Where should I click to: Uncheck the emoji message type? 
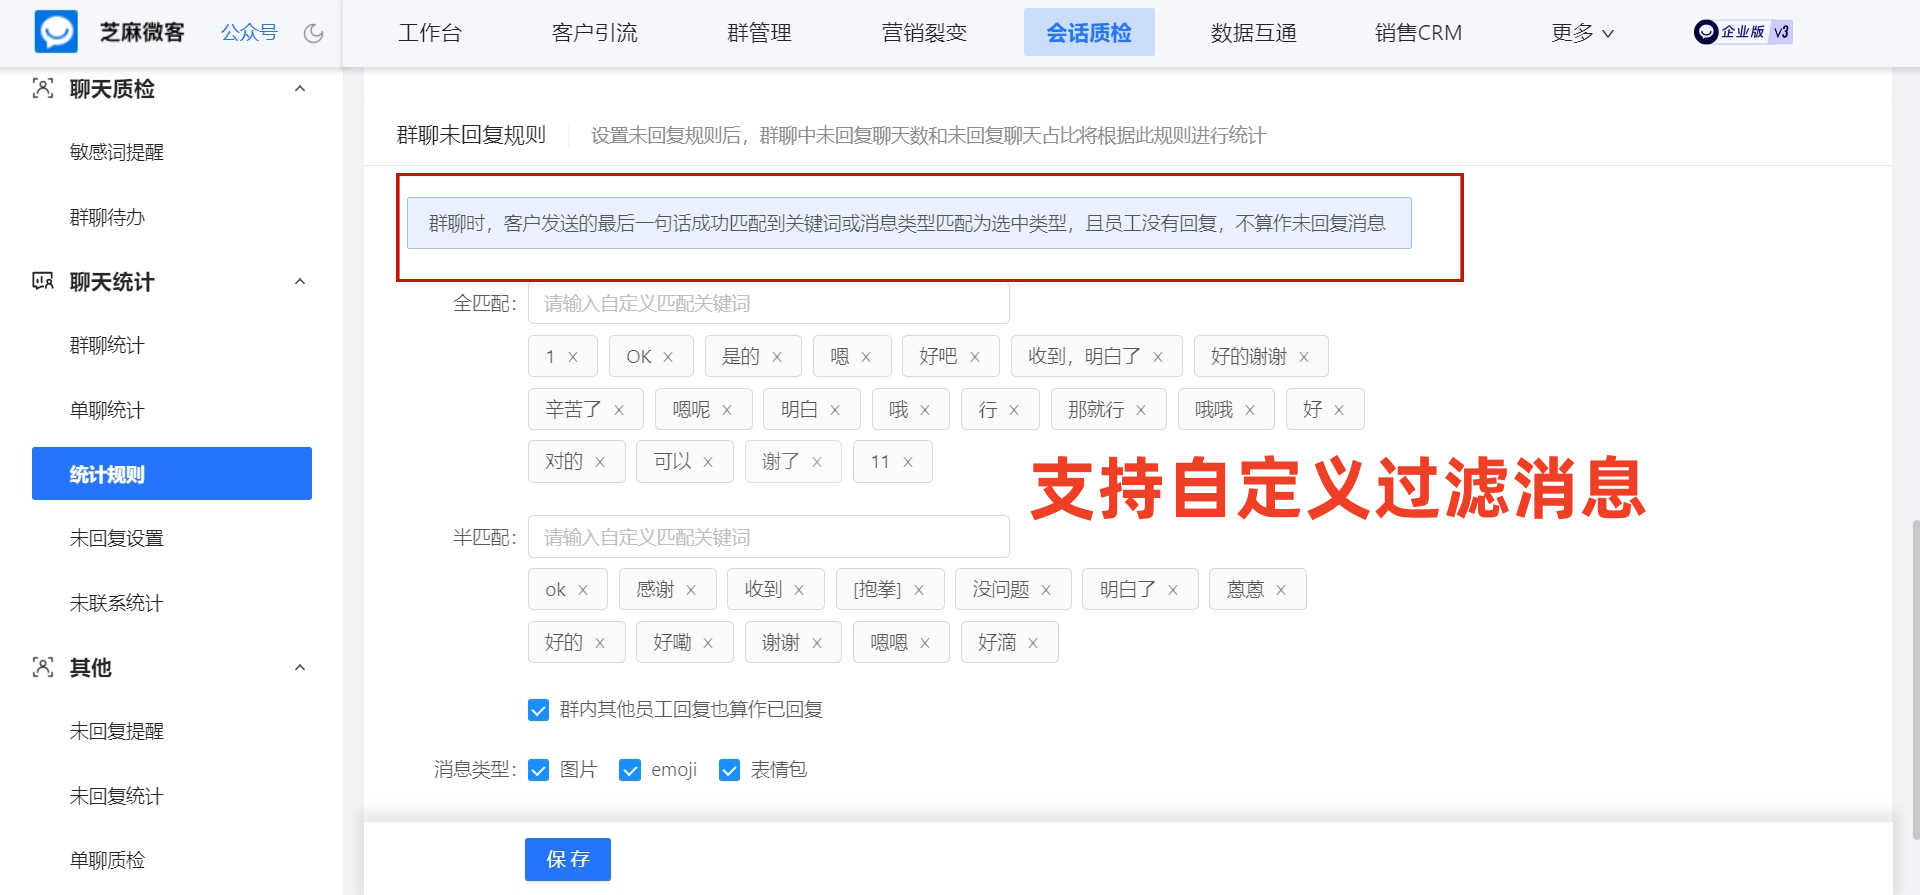tap(630, 770)
